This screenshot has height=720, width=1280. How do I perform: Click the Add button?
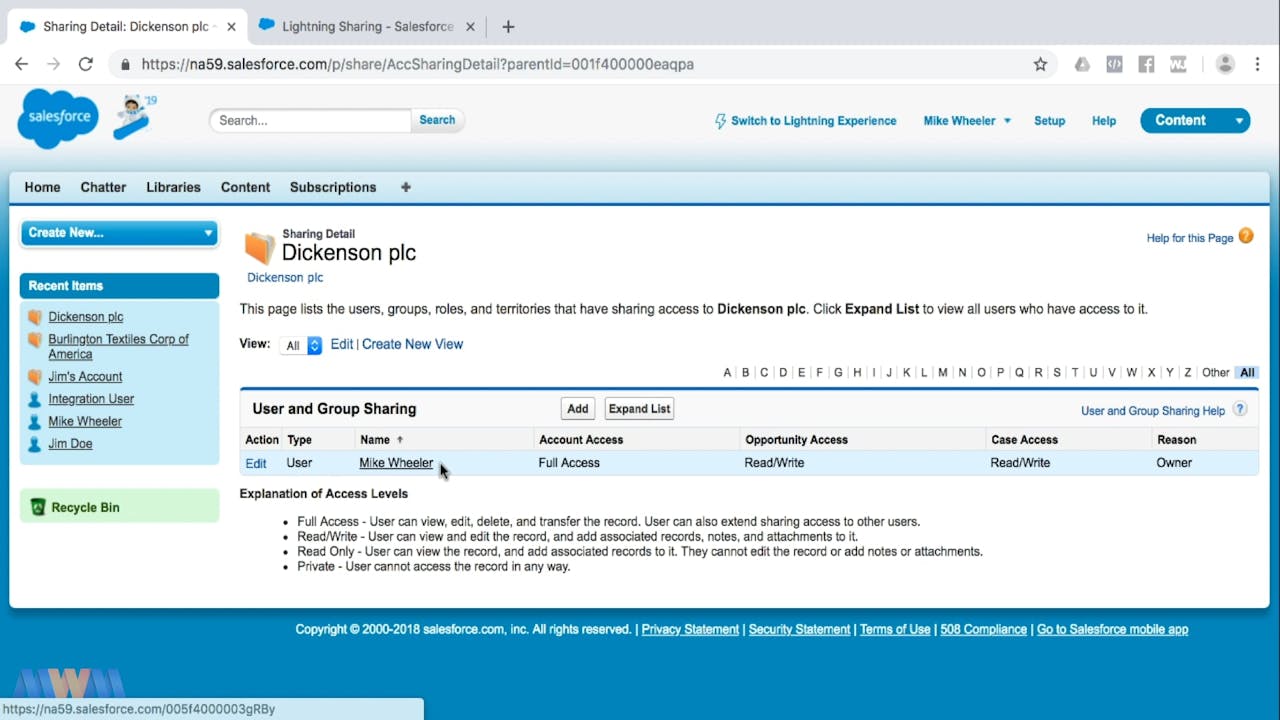[x=578, y=409]
